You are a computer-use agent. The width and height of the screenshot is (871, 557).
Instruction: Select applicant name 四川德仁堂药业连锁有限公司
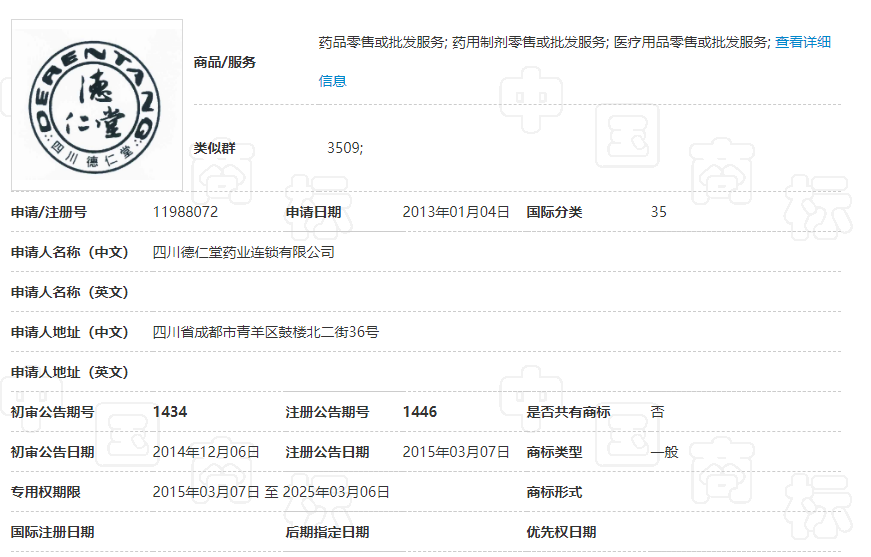tap(243, 252)
